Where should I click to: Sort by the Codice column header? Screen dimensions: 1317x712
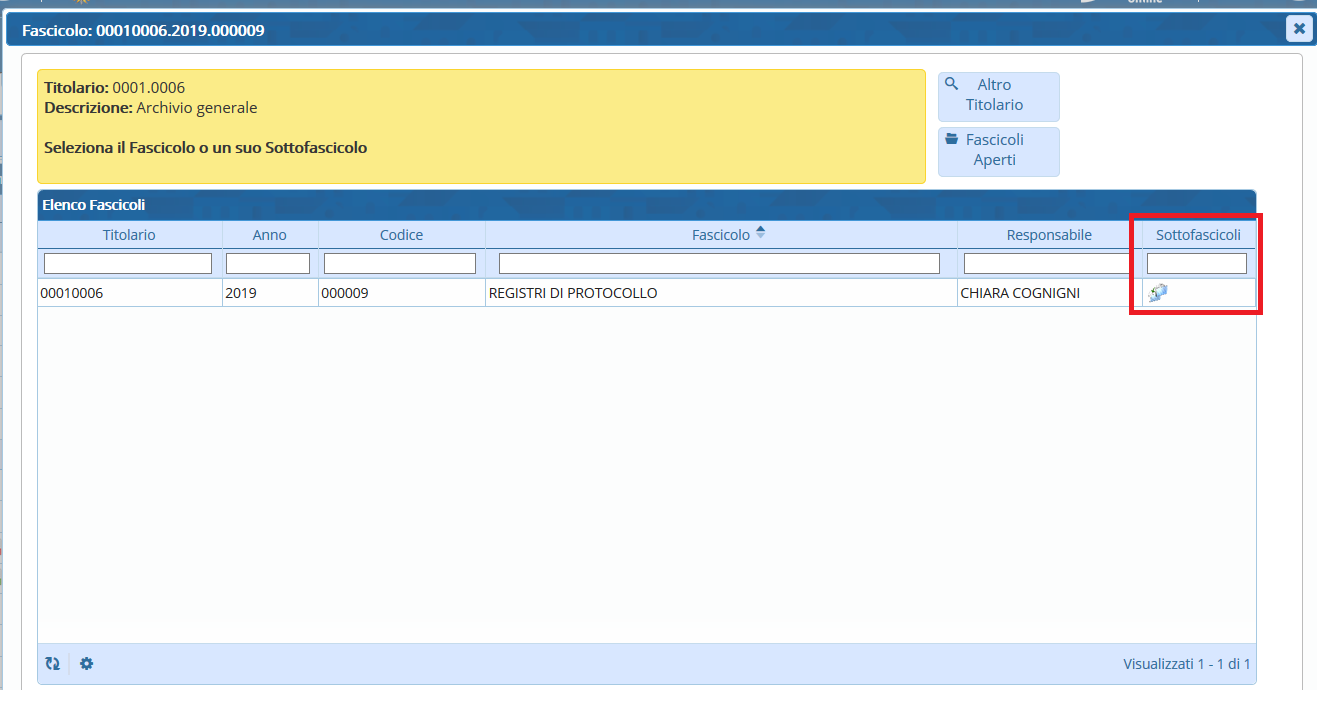[401, 235]
